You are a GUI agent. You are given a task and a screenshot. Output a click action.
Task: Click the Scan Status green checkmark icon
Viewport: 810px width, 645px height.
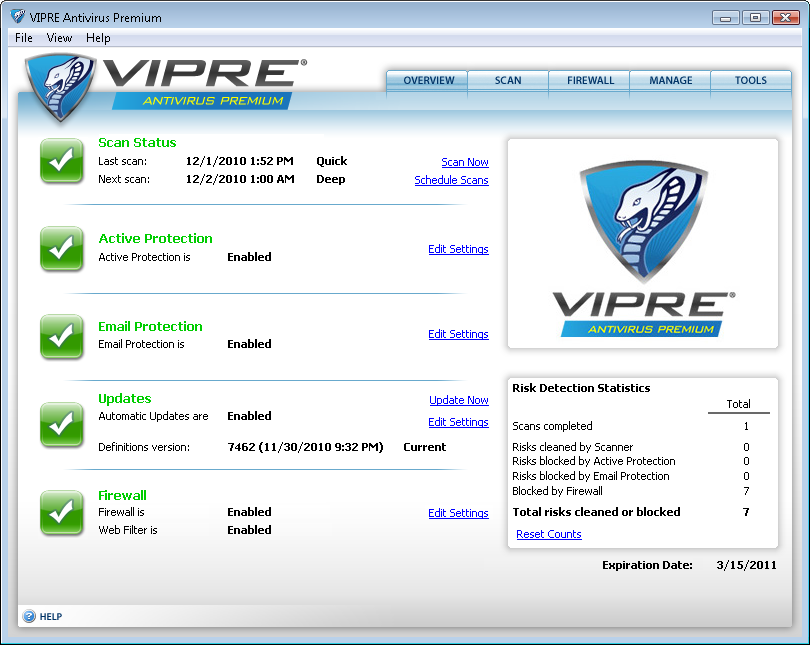(x=62, y=162)
